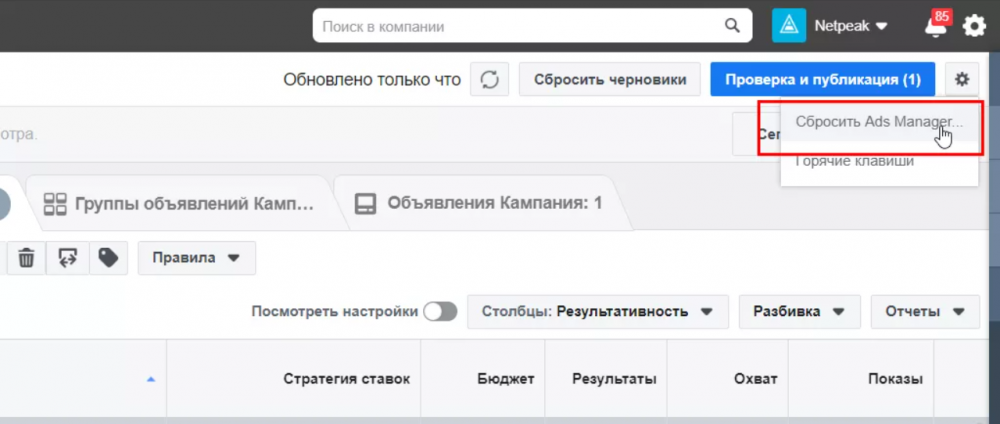Image resolution: width=1000 pixels, height=424 pixels.
Task: Click the tag label icon
Action: point(108,258)
